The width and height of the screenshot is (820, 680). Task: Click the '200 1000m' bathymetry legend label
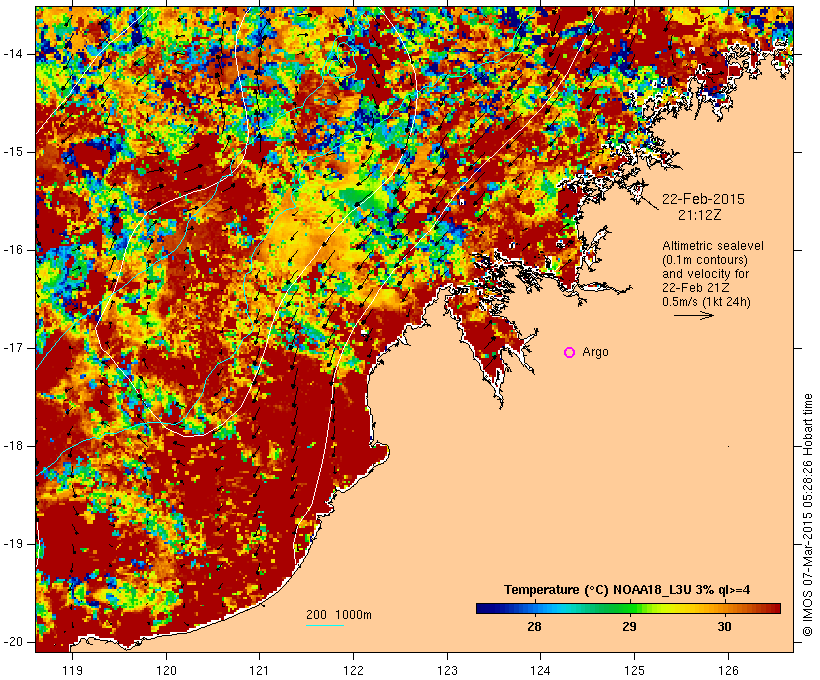coord(339,615)
